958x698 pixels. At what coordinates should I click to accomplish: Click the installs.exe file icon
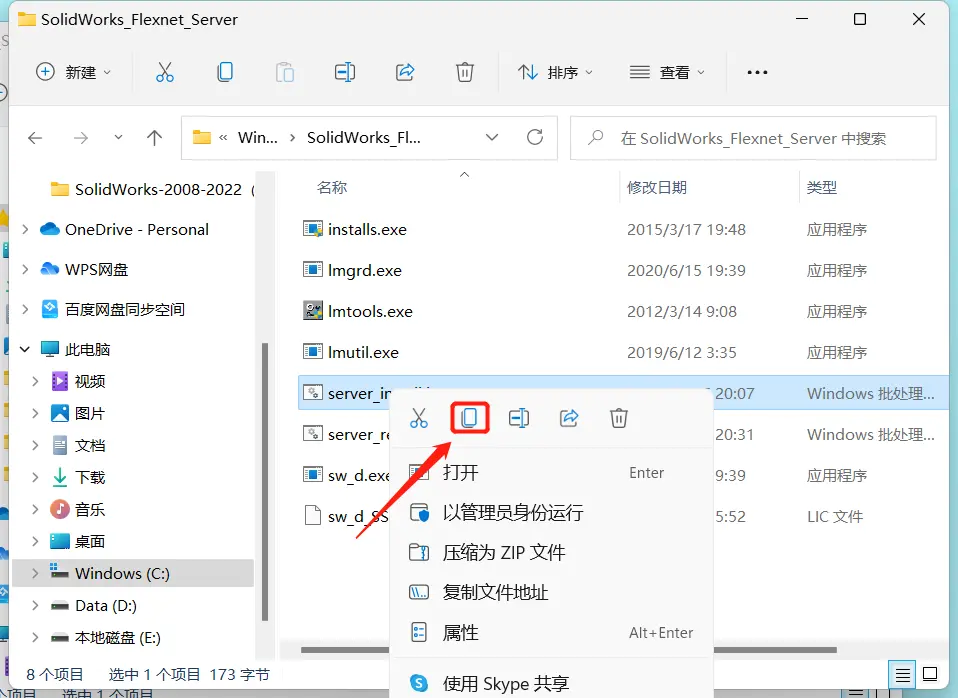[x=313, y=229]
